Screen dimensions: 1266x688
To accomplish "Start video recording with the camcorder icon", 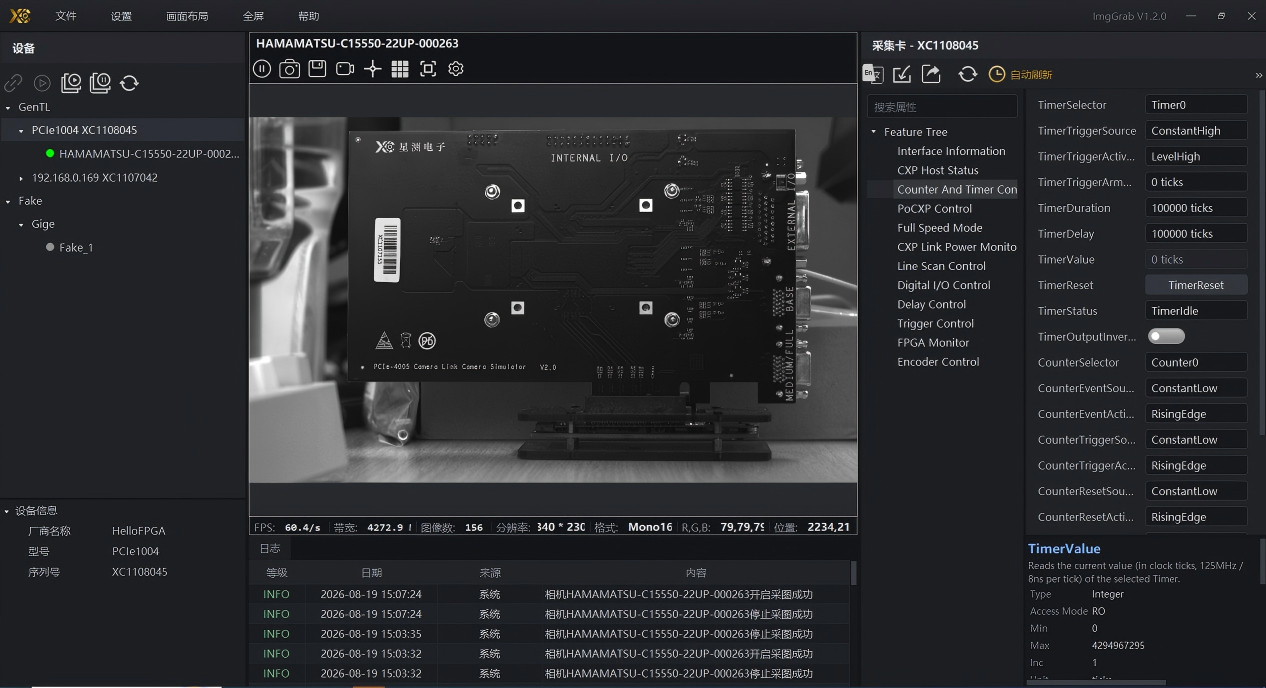I will [x=345, y=68].
